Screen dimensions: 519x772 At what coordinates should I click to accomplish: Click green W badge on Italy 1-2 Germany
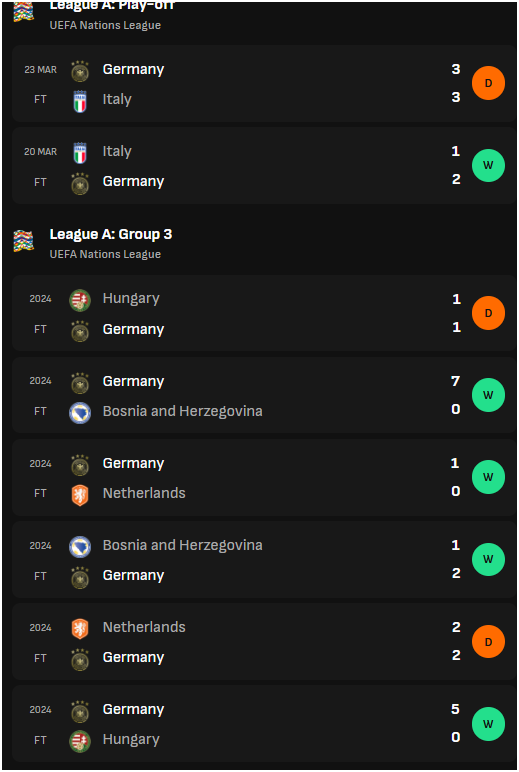488,165
